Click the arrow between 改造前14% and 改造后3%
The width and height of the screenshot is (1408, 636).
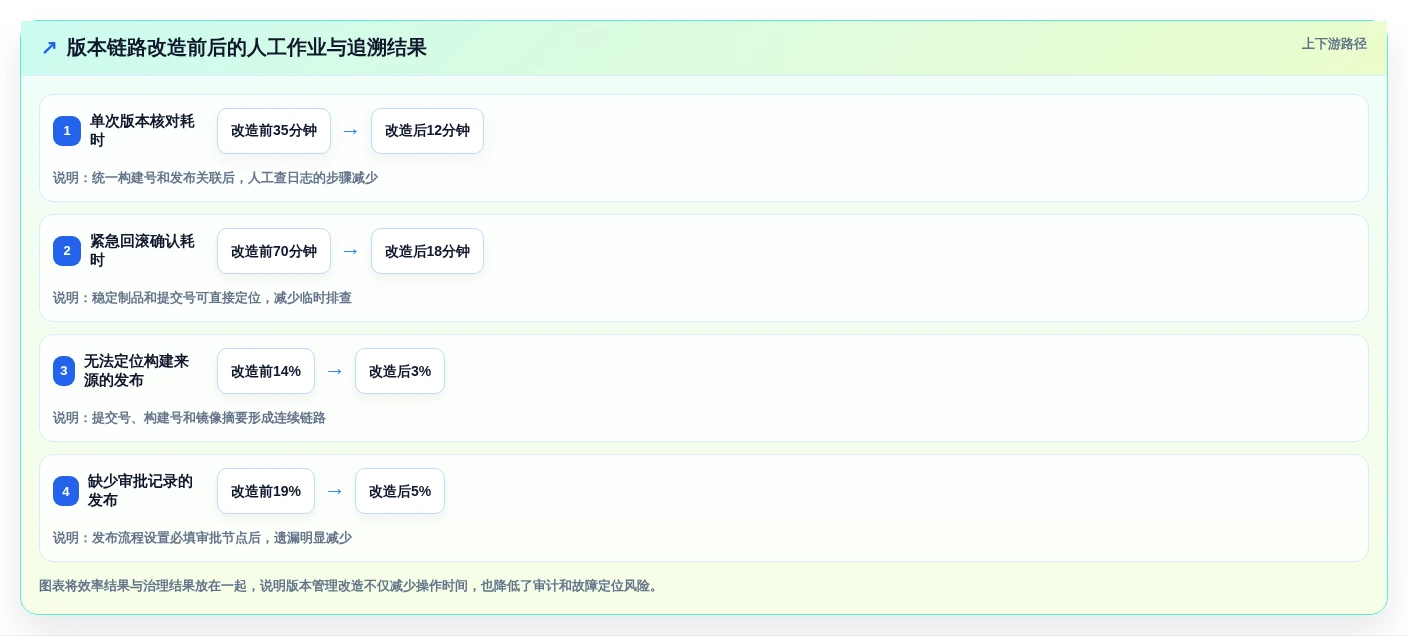click(x=335, y=371)
